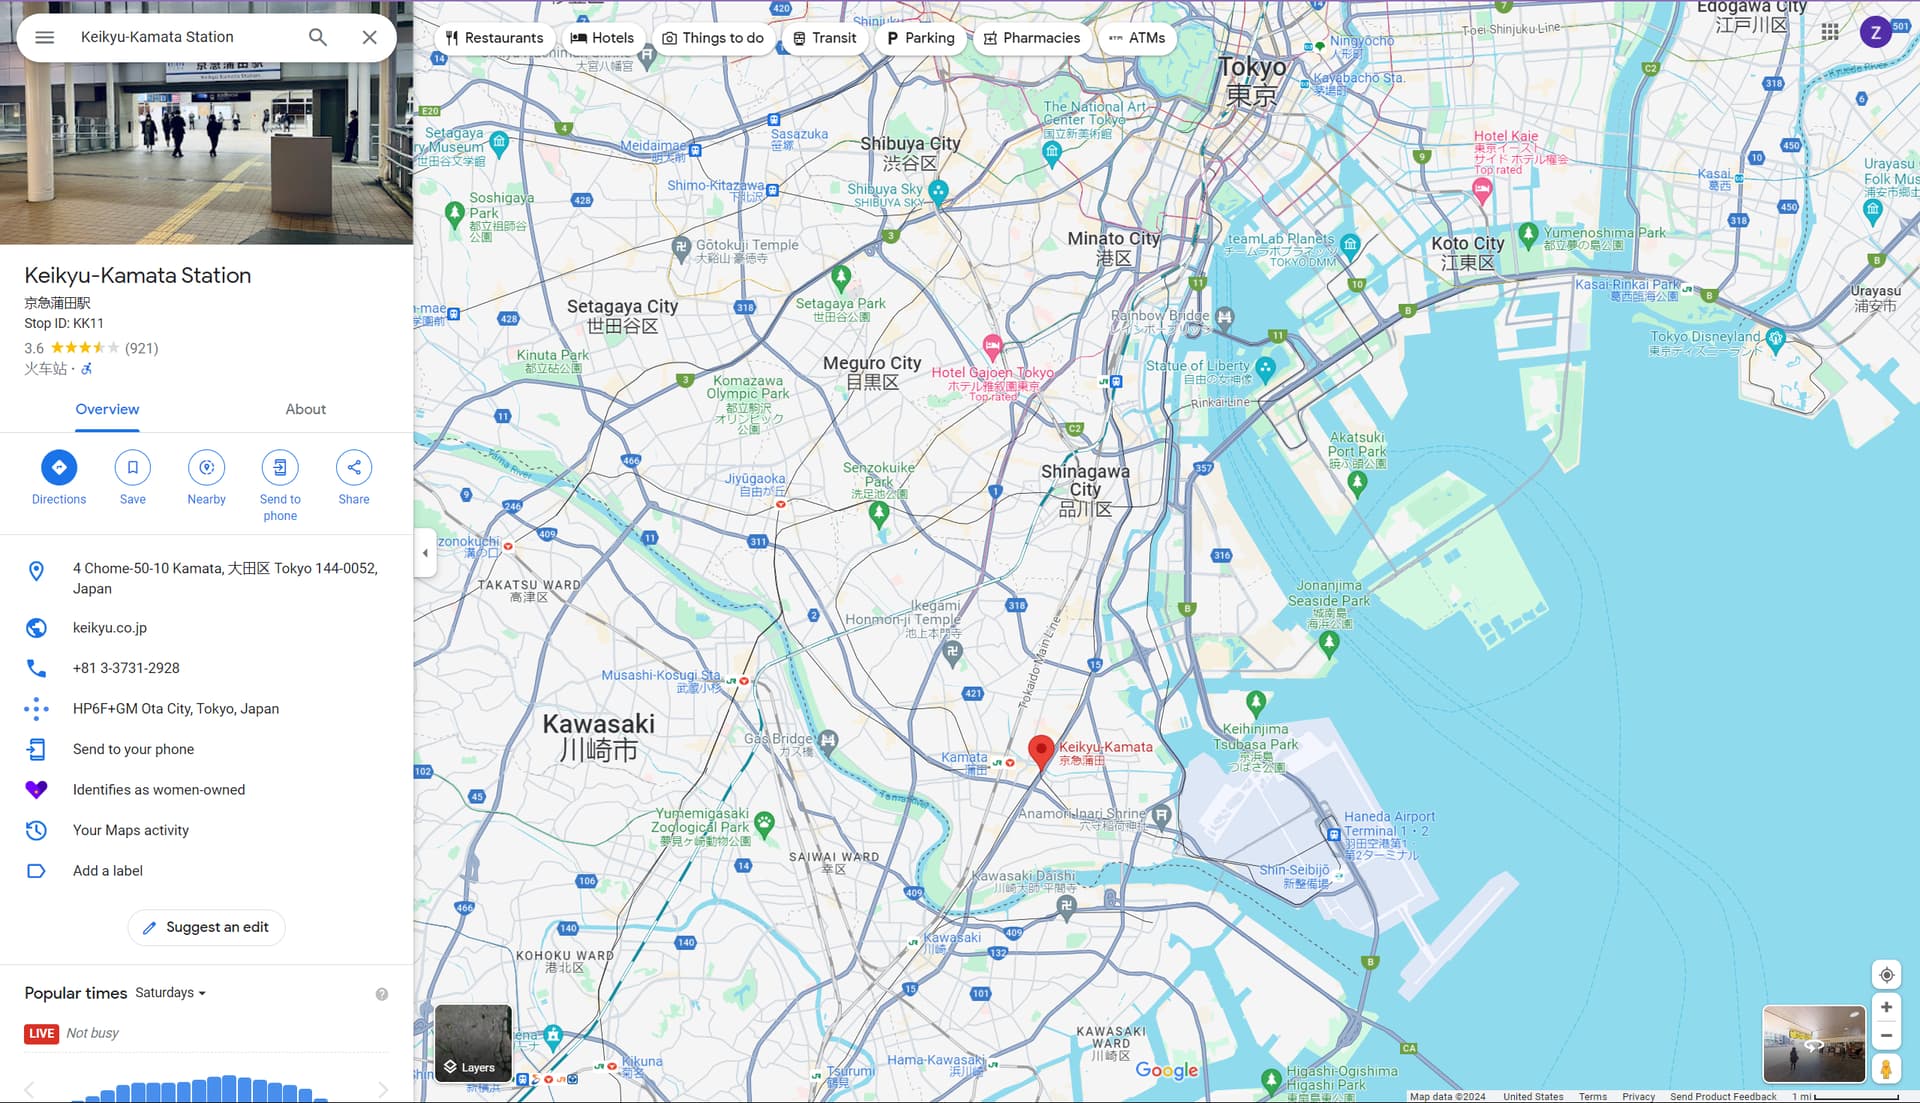
Task: Open the Street View thumbnail preview
Action: (x=1813, y=1044)
